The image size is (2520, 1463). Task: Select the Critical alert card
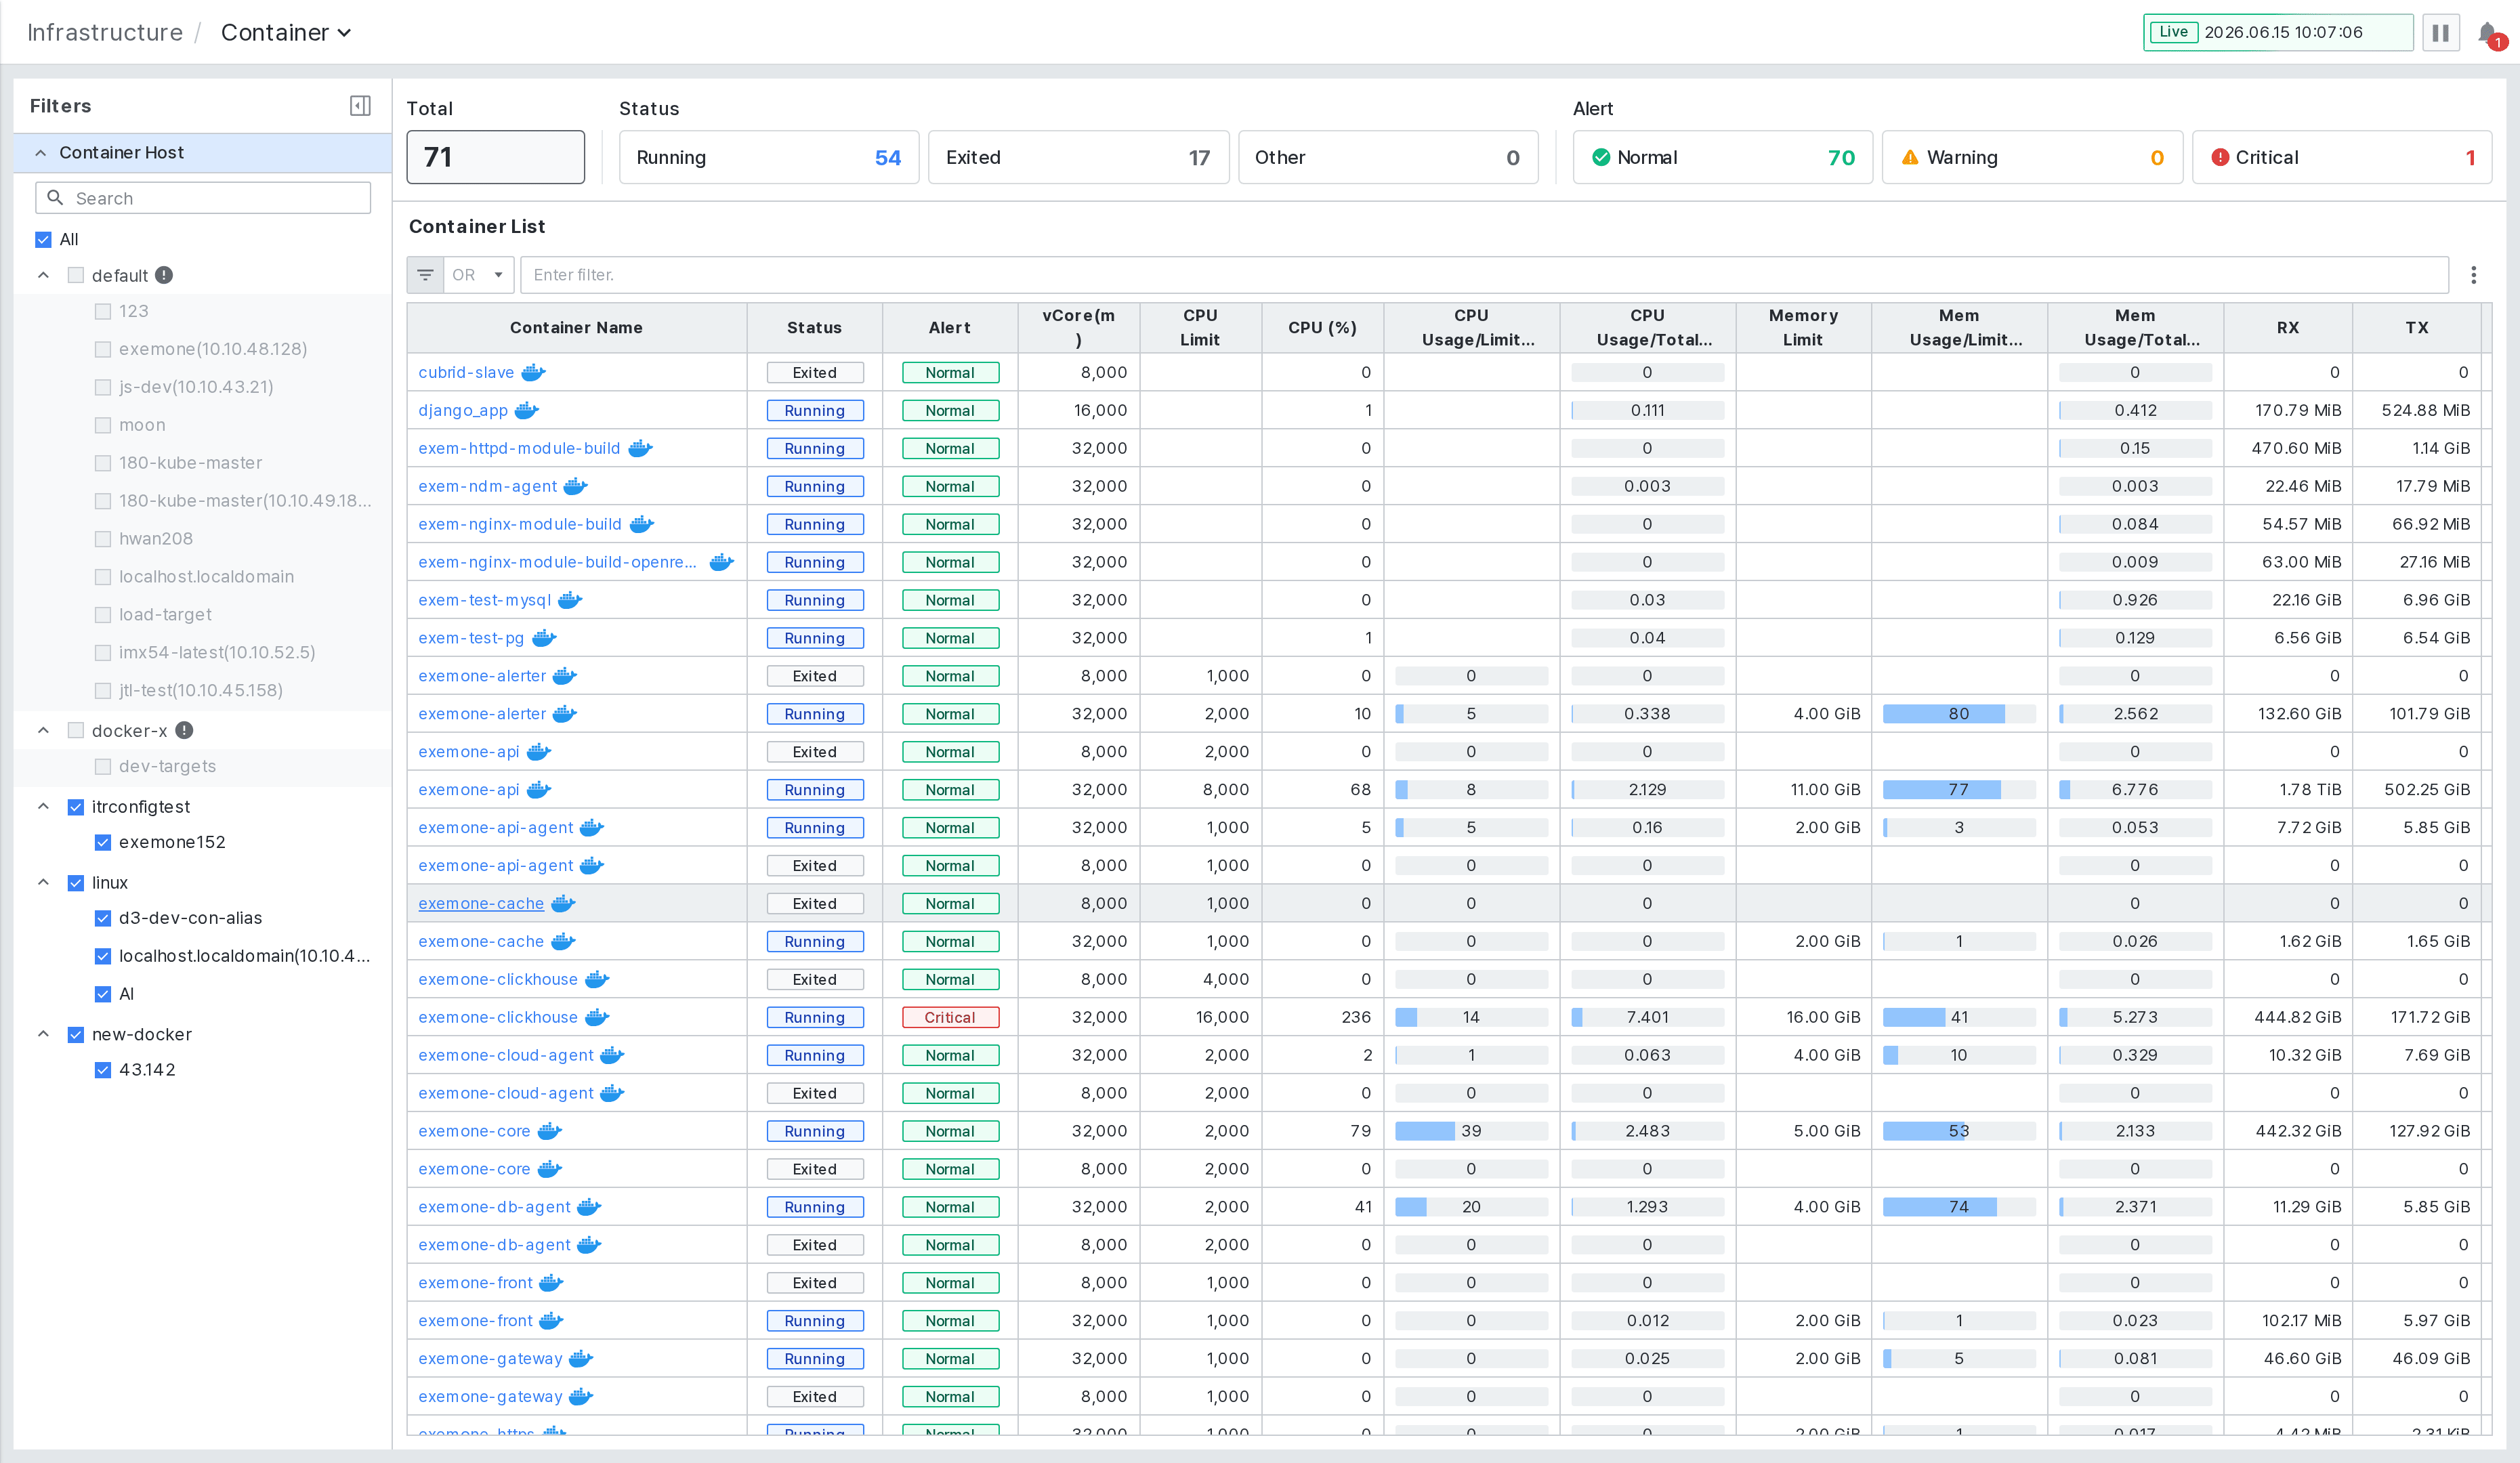[2341, 157]
